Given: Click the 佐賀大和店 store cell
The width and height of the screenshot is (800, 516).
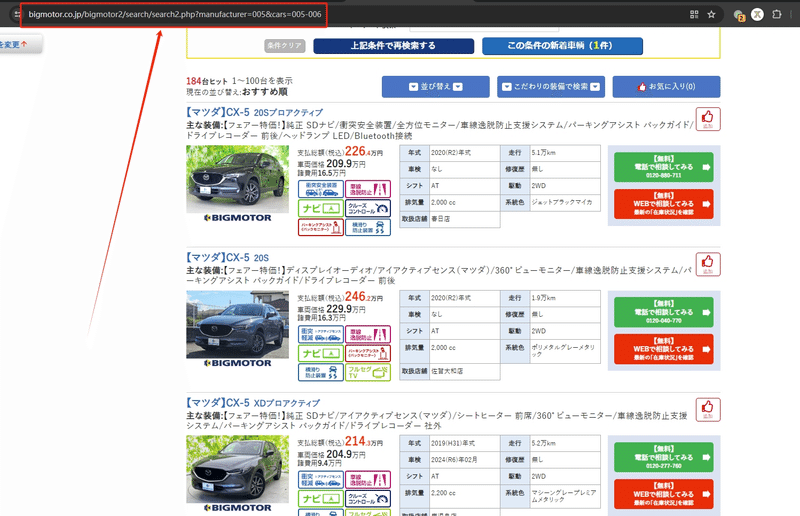Looking at the screenshot, I should [x=464, y=372].
